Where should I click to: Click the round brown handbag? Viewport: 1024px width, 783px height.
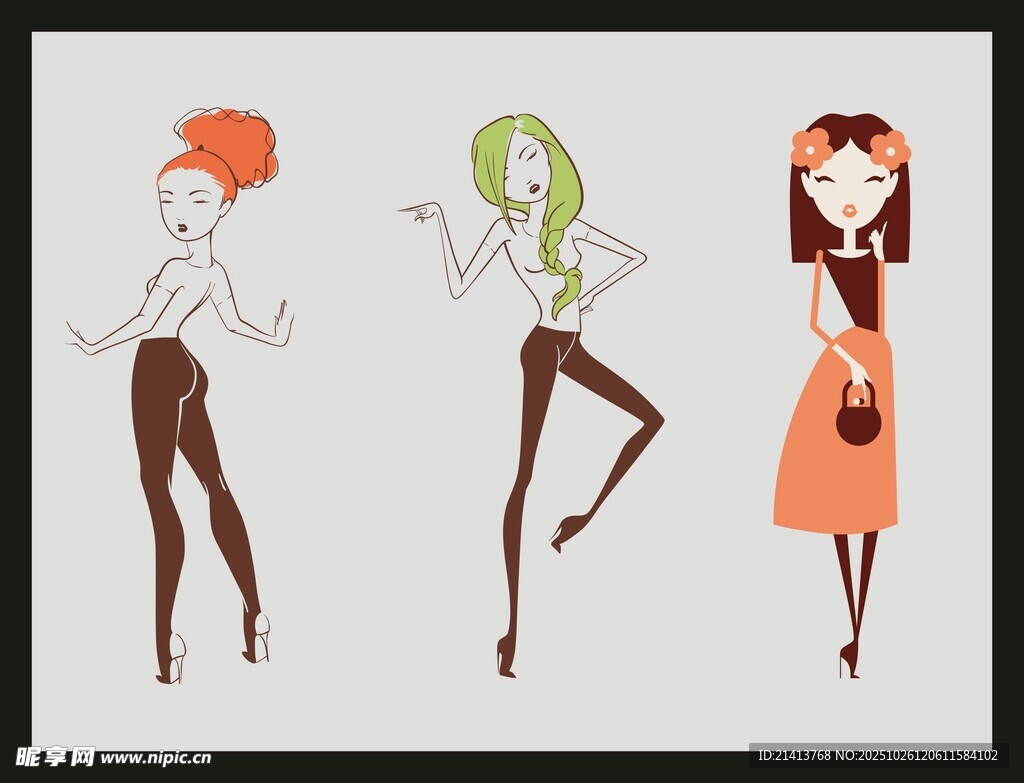click(x=858, y=420)
